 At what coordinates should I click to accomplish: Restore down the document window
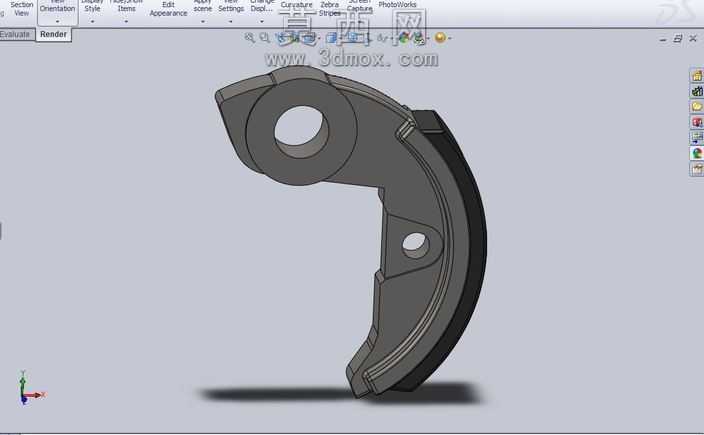coord(678,39)
